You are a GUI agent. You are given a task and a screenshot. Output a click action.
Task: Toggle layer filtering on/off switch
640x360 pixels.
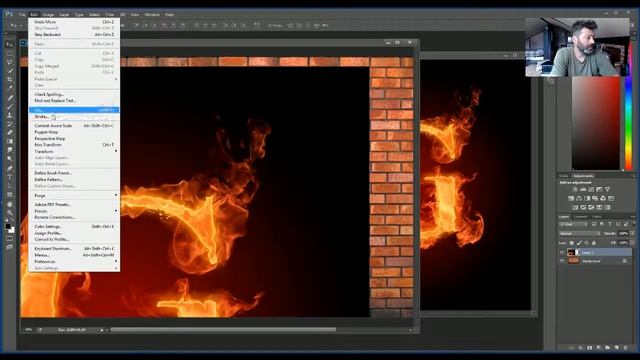(633, 224)
